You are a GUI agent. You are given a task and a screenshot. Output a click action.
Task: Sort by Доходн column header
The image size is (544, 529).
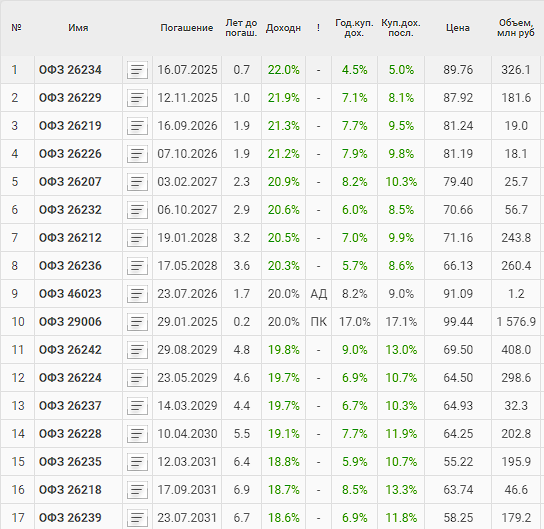(x=283, y=28)
